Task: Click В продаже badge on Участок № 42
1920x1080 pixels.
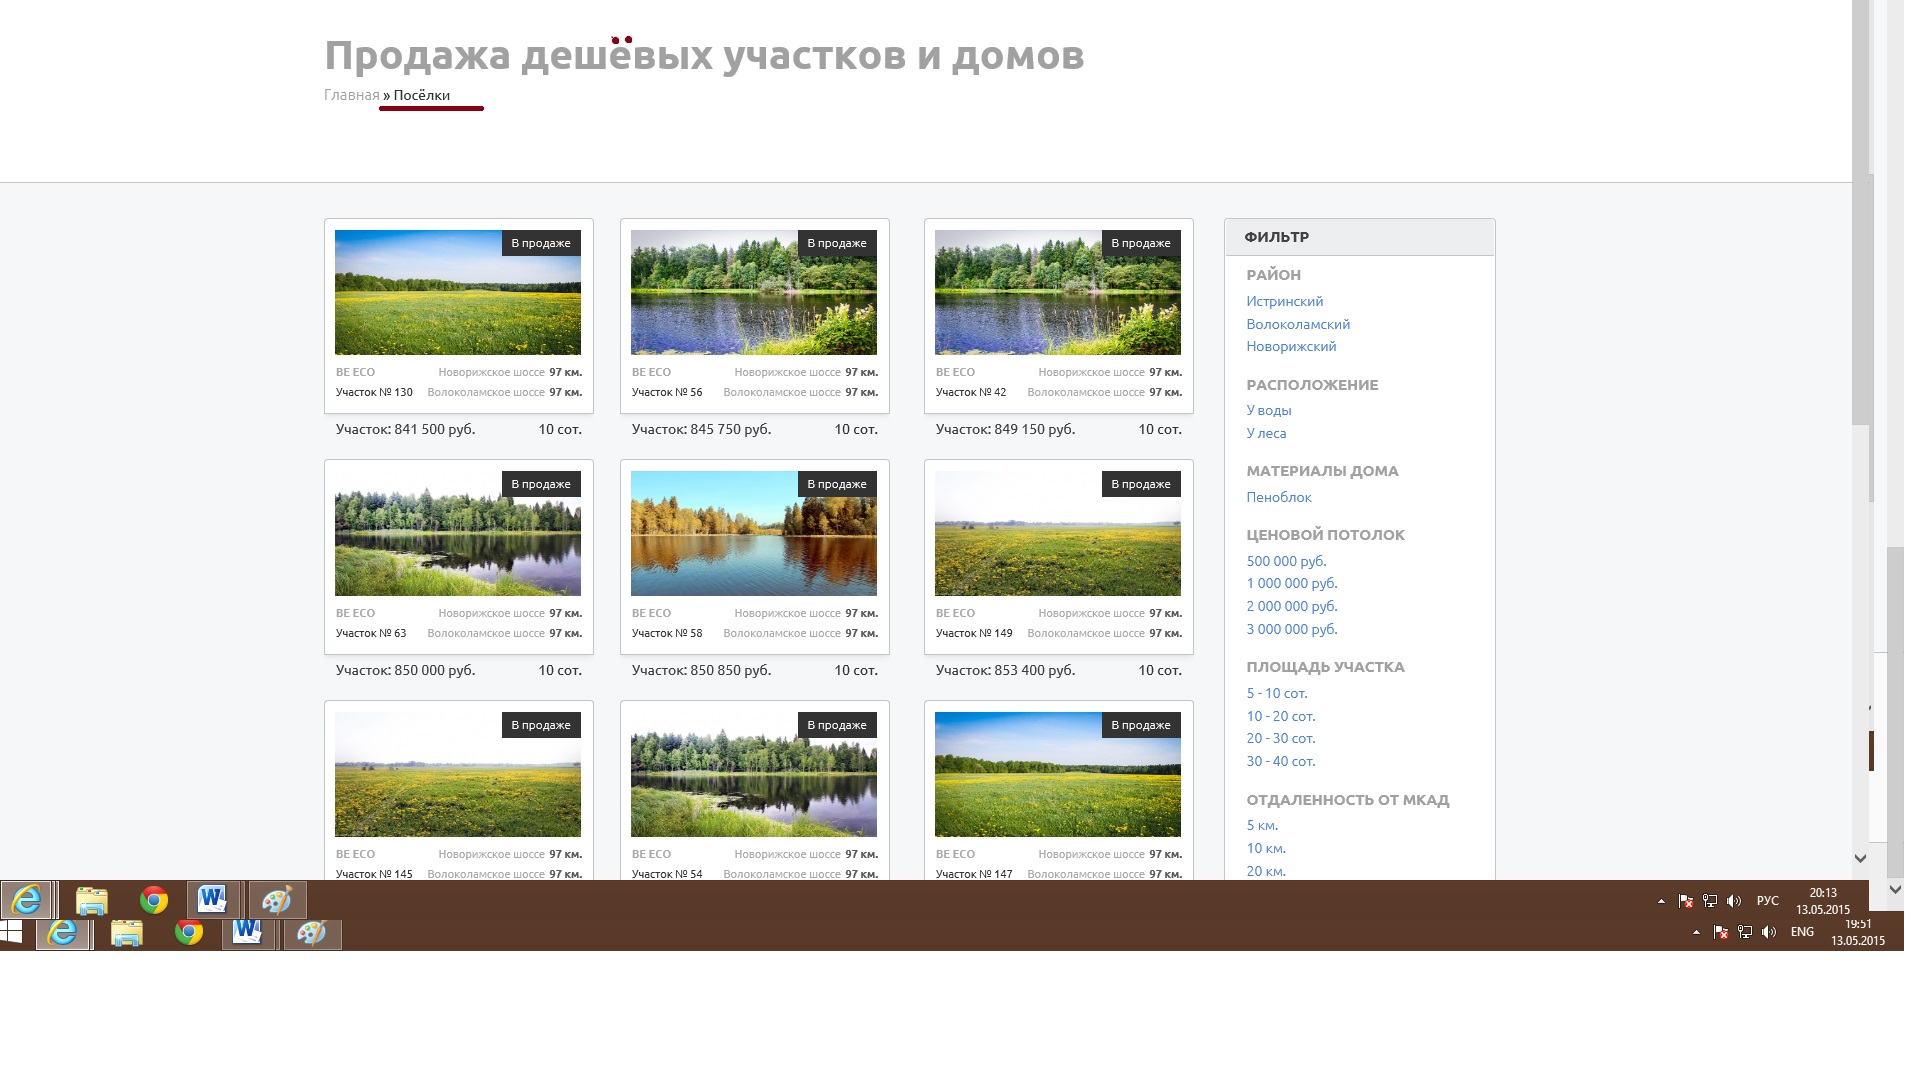Action: pyautogui.click(x=1140, y=243)
